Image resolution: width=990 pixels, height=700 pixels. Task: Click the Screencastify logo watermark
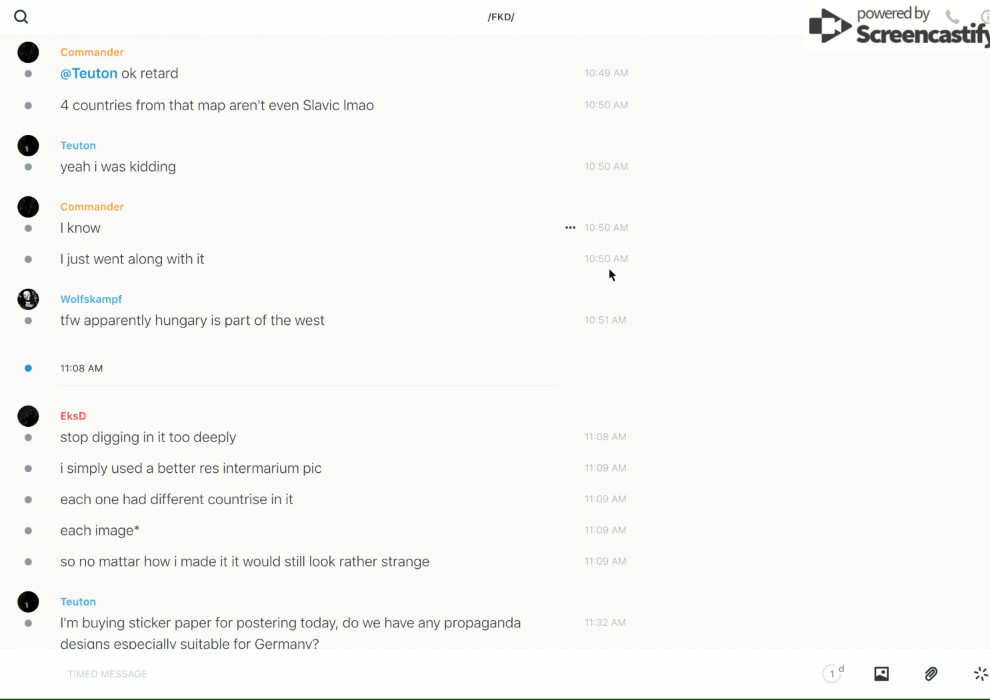[x=898, y=27]
